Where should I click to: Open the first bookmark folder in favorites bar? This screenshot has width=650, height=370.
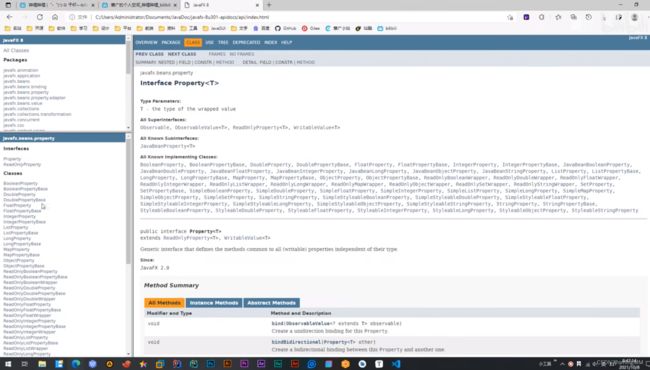[x=12, y=29]
